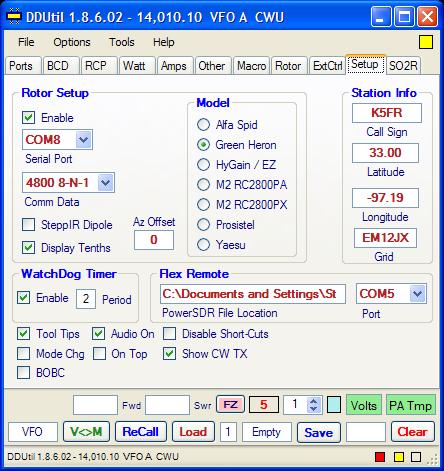The height and width of the screenshot is (471, 444).
Task: Click the light blue square beside Volts
Action: (334, 405)
